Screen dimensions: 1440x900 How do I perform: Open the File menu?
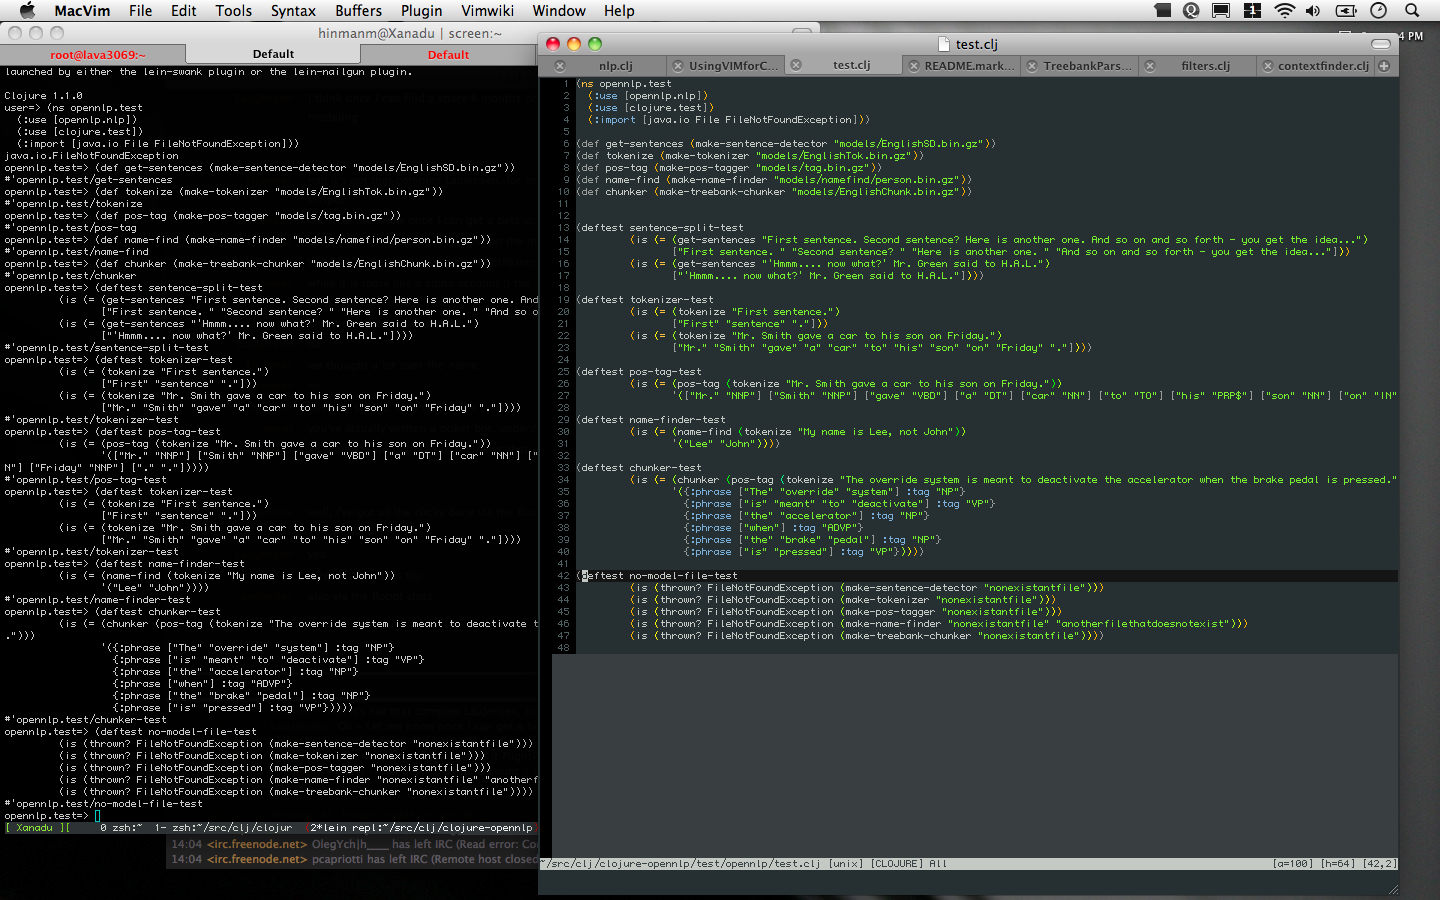pyautogui.click(x=140, y=10)
